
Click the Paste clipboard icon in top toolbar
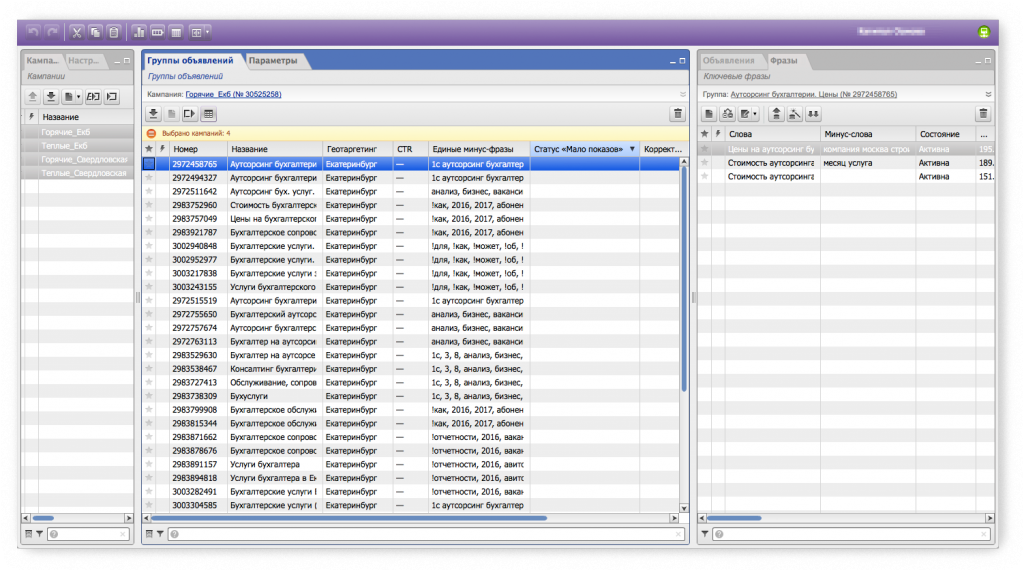click(x=114, y=32)
